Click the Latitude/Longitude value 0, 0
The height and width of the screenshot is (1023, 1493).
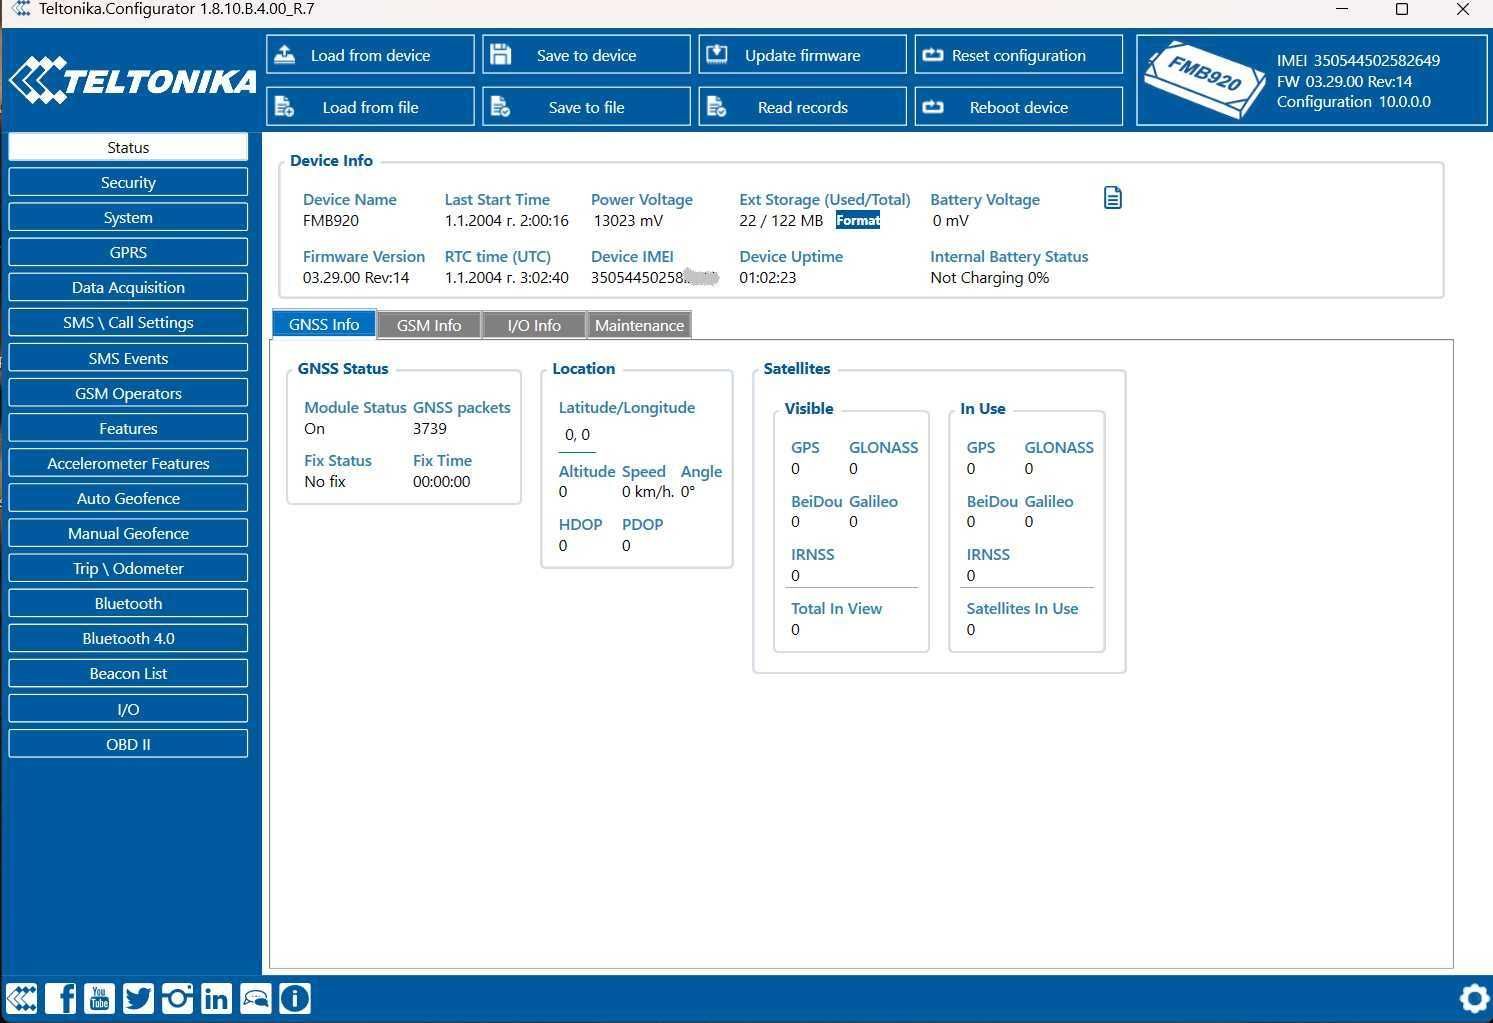coord(577,434)
